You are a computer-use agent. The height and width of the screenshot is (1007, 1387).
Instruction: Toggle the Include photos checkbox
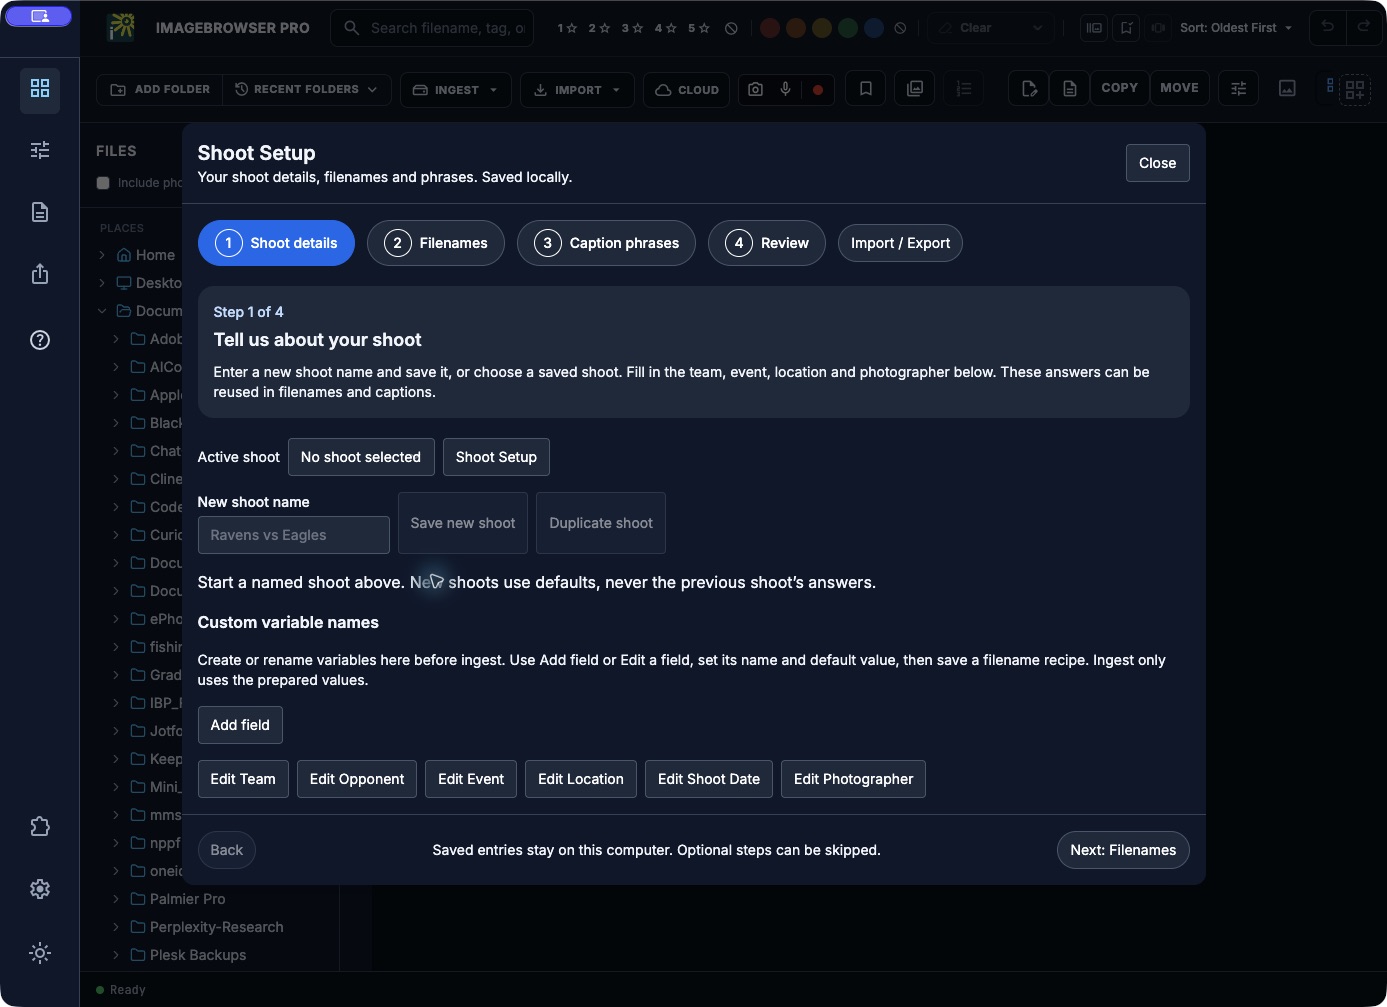(x=103, y=183)
